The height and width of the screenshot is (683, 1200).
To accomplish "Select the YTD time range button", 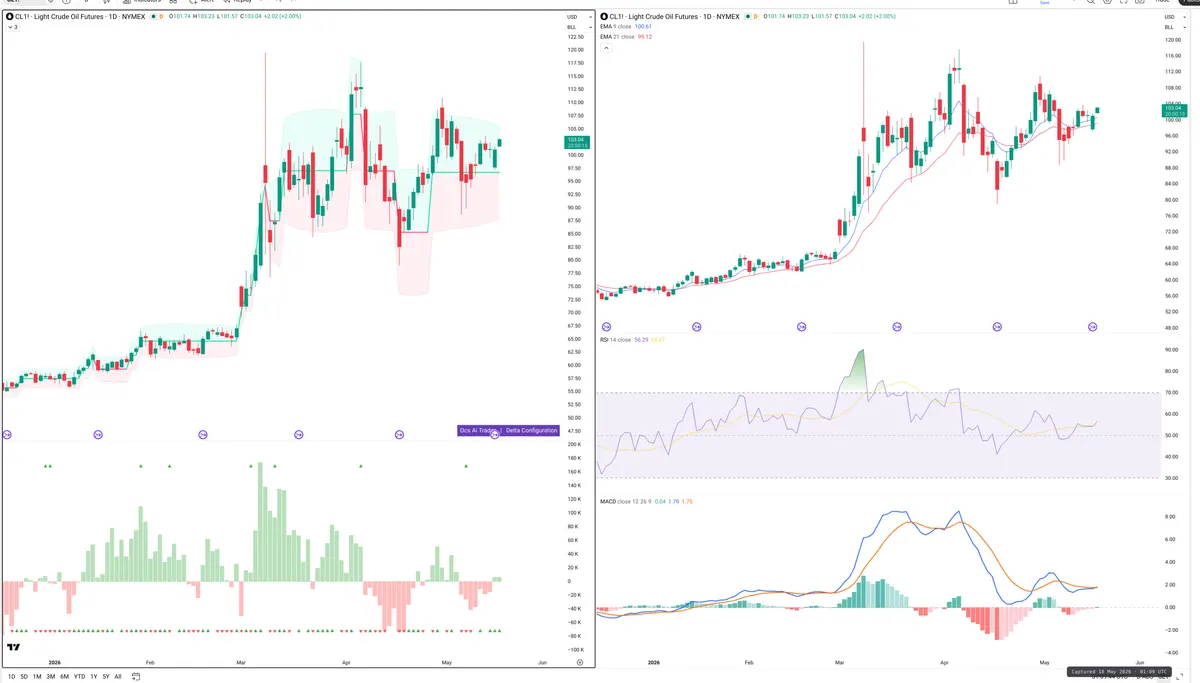I will point(79,676).
